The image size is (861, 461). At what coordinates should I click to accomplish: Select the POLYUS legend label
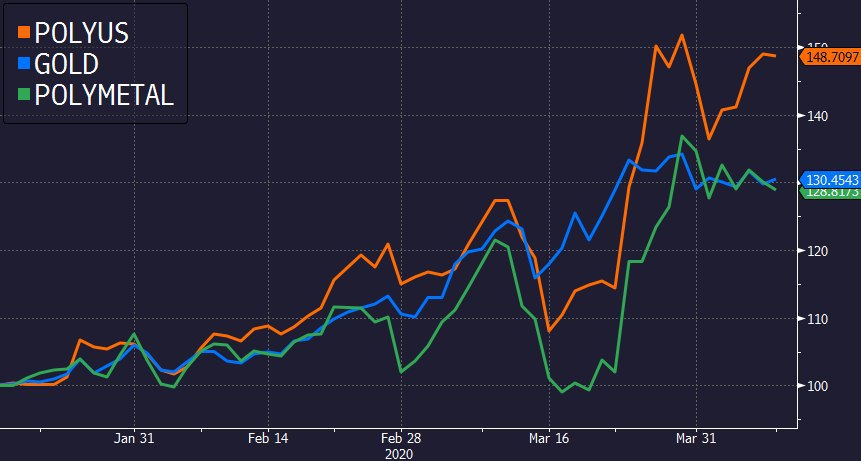coord(81,33)
